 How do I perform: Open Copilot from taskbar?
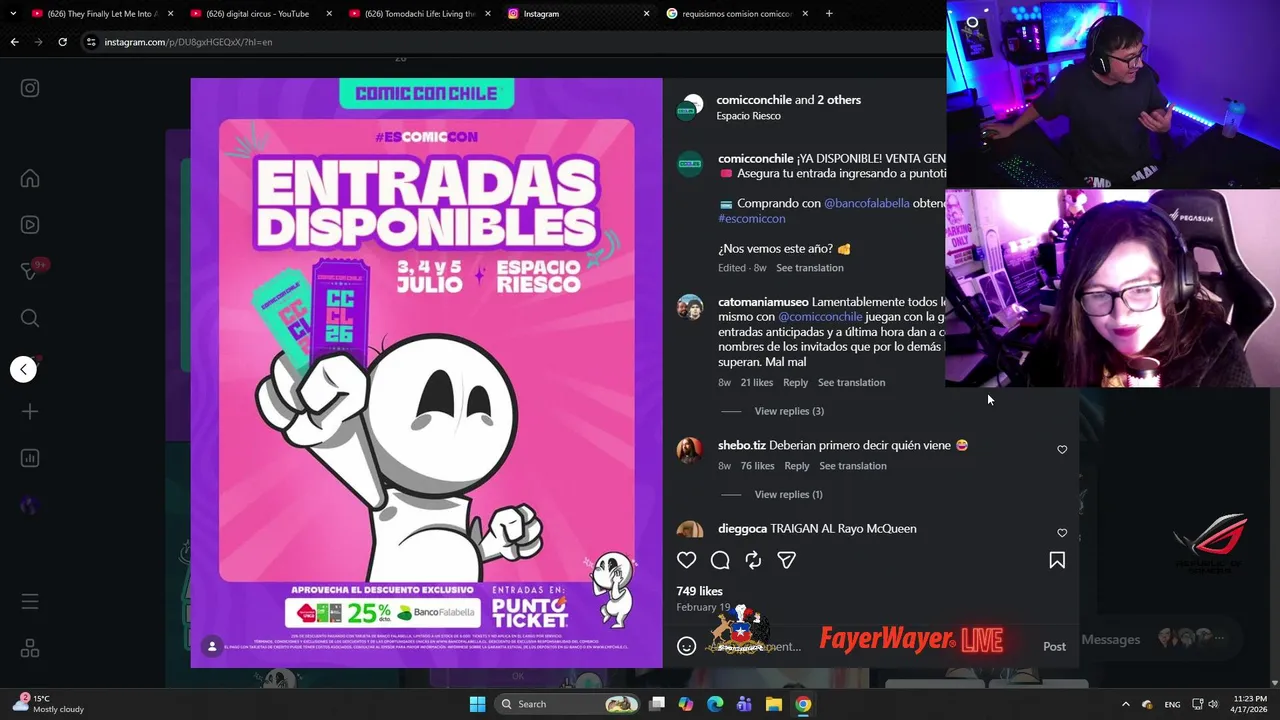click(686, 704)
